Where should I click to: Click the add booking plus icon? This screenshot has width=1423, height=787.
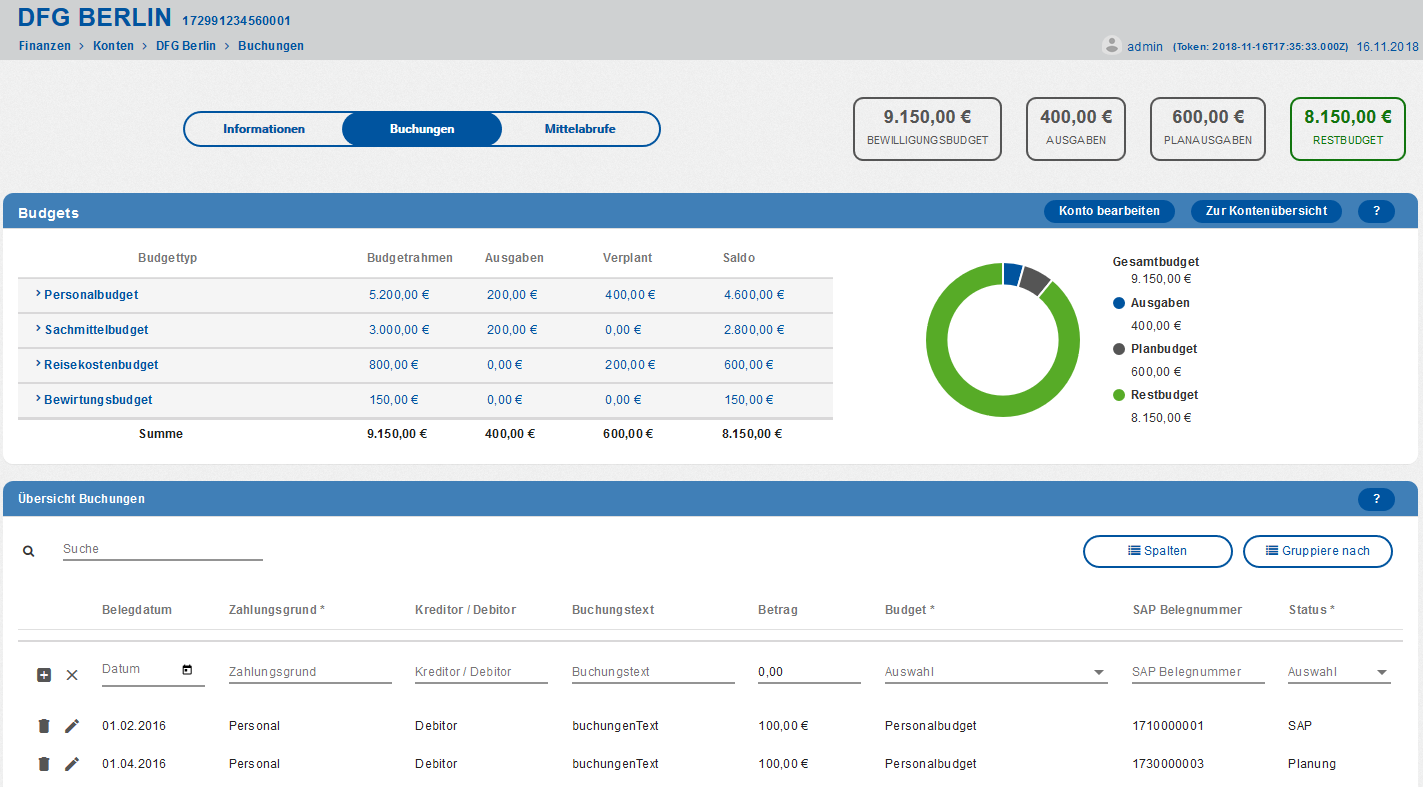[x=44, y=675]
